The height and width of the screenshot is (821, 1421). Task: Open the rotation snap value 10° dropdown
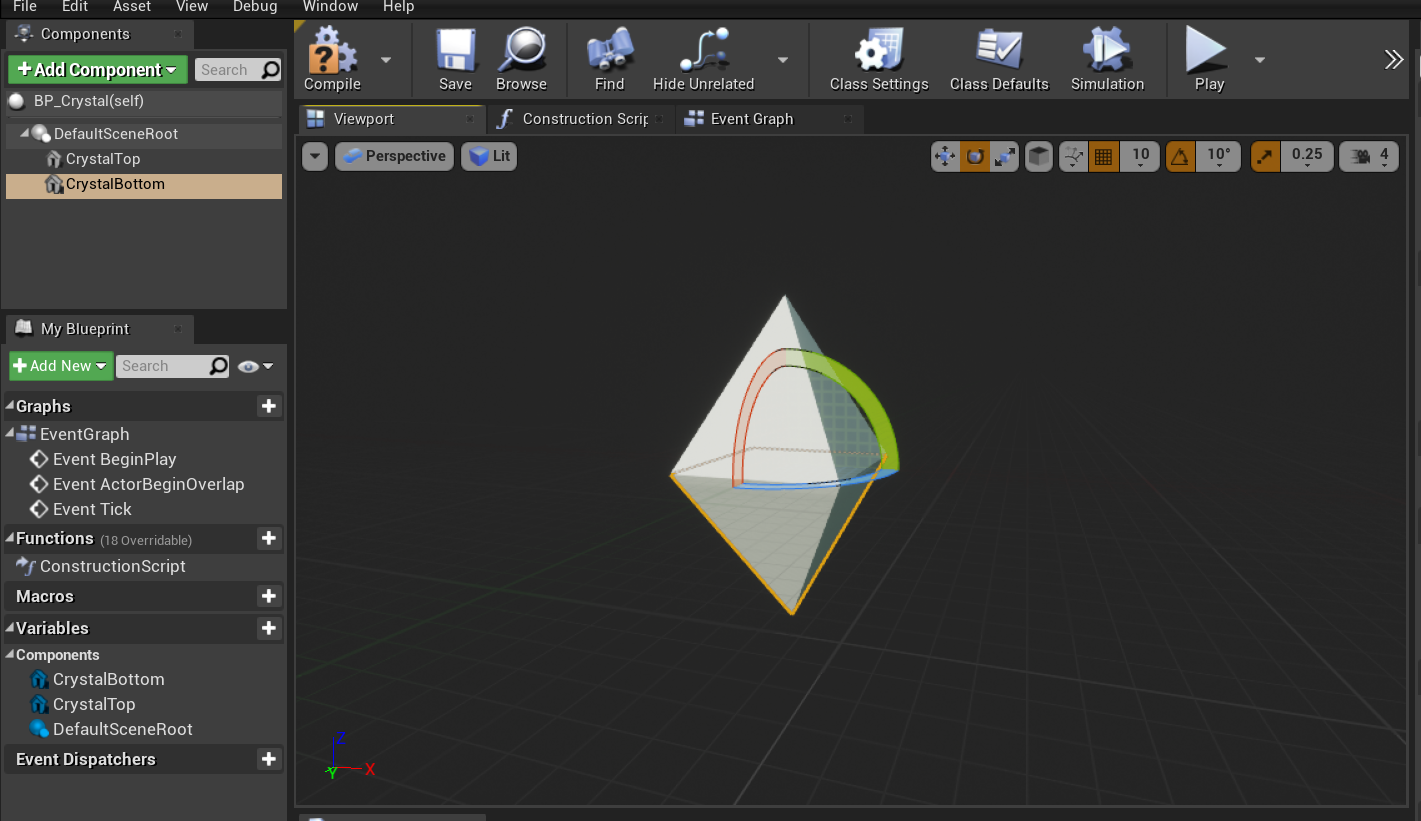1218,156
